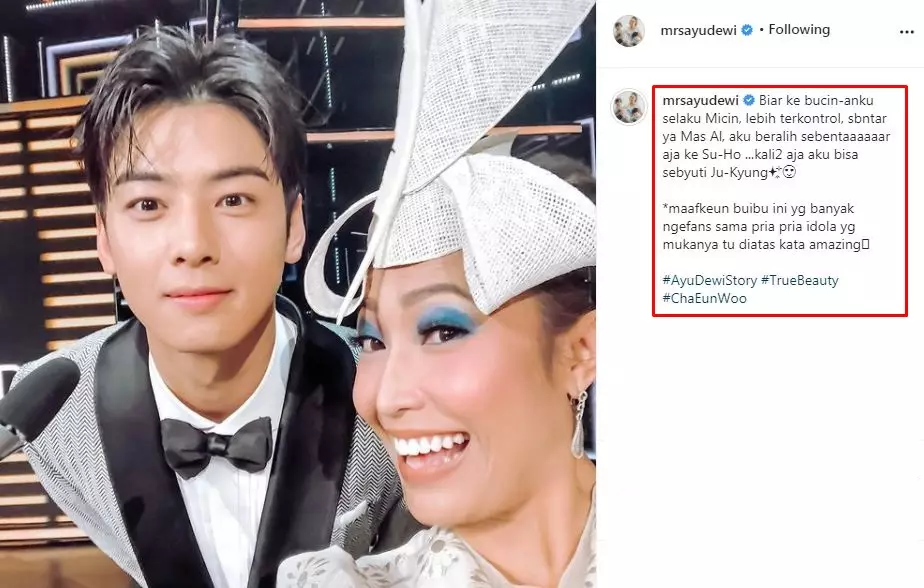The height and width of the screenshot is (588, 924).
Task: Click the verified badge beside header username
Action: (x=747, y=30)
